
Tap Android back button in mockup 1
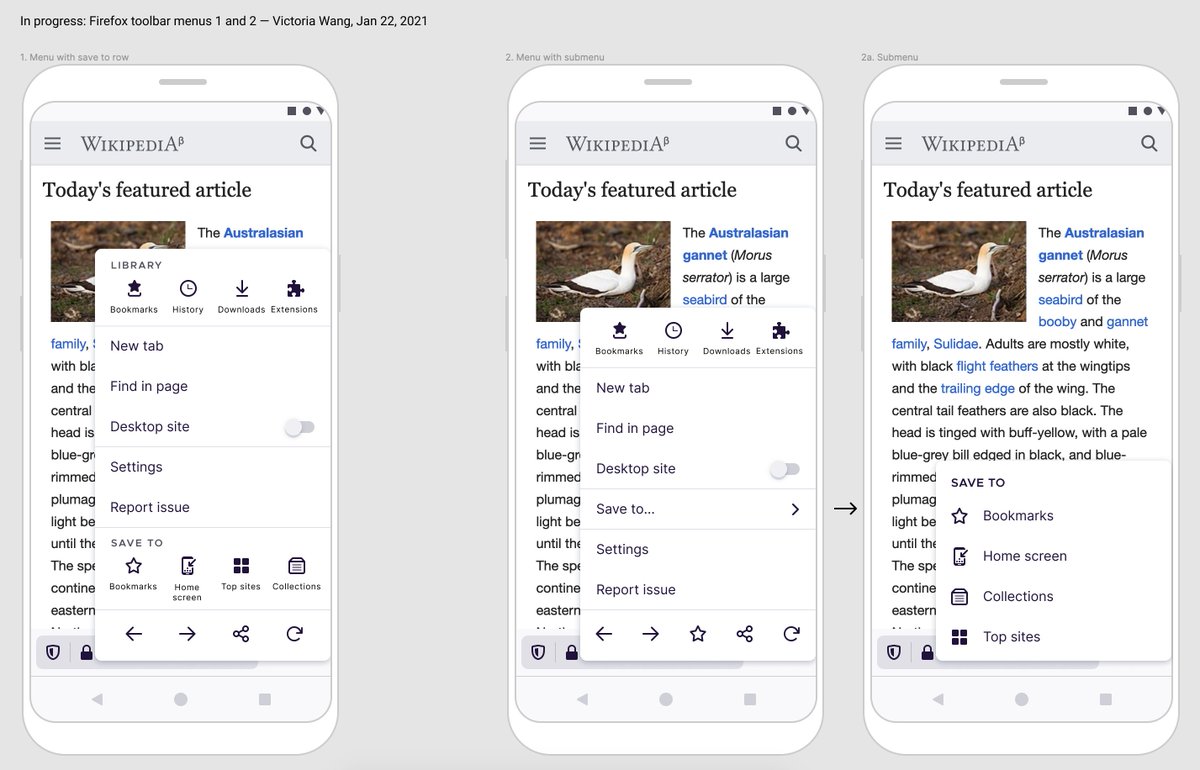point(97,700)
